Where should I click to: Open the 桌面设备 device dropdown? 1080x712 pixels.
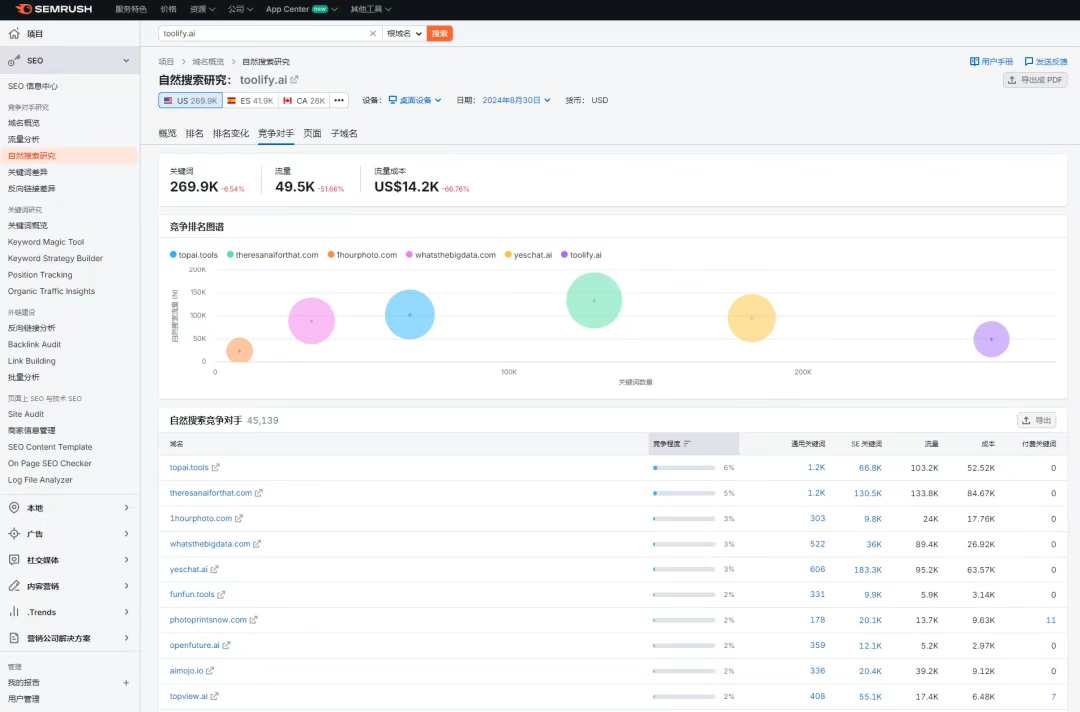(415, 101)
